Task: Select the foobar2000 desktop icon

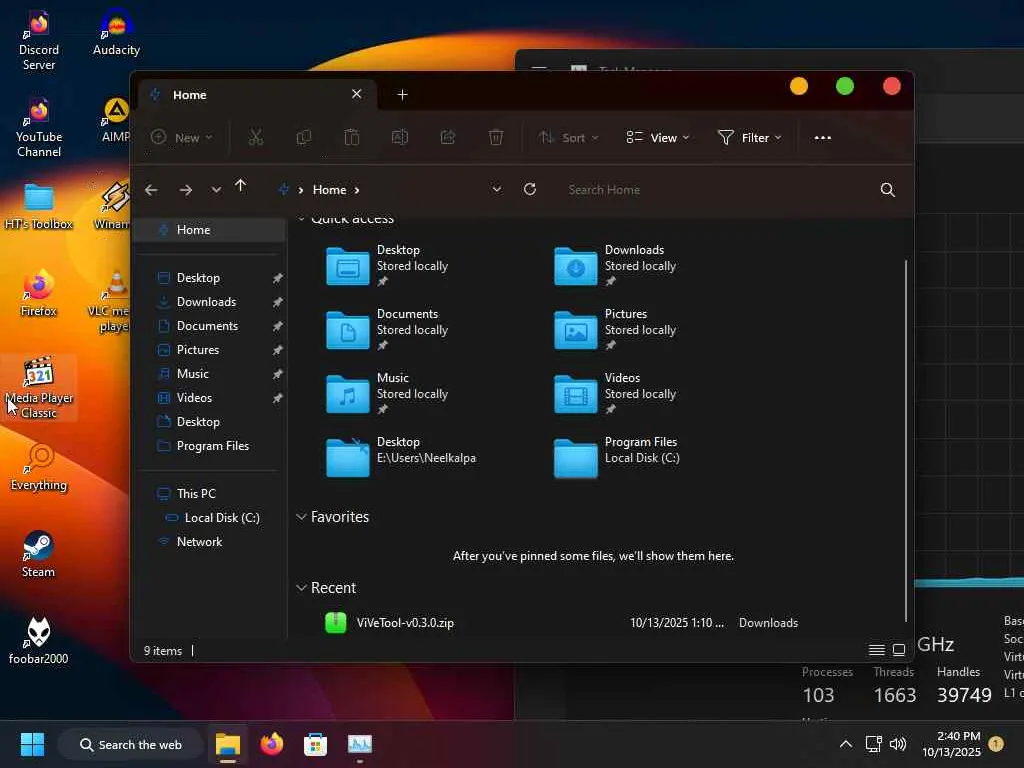Action: 38,641
